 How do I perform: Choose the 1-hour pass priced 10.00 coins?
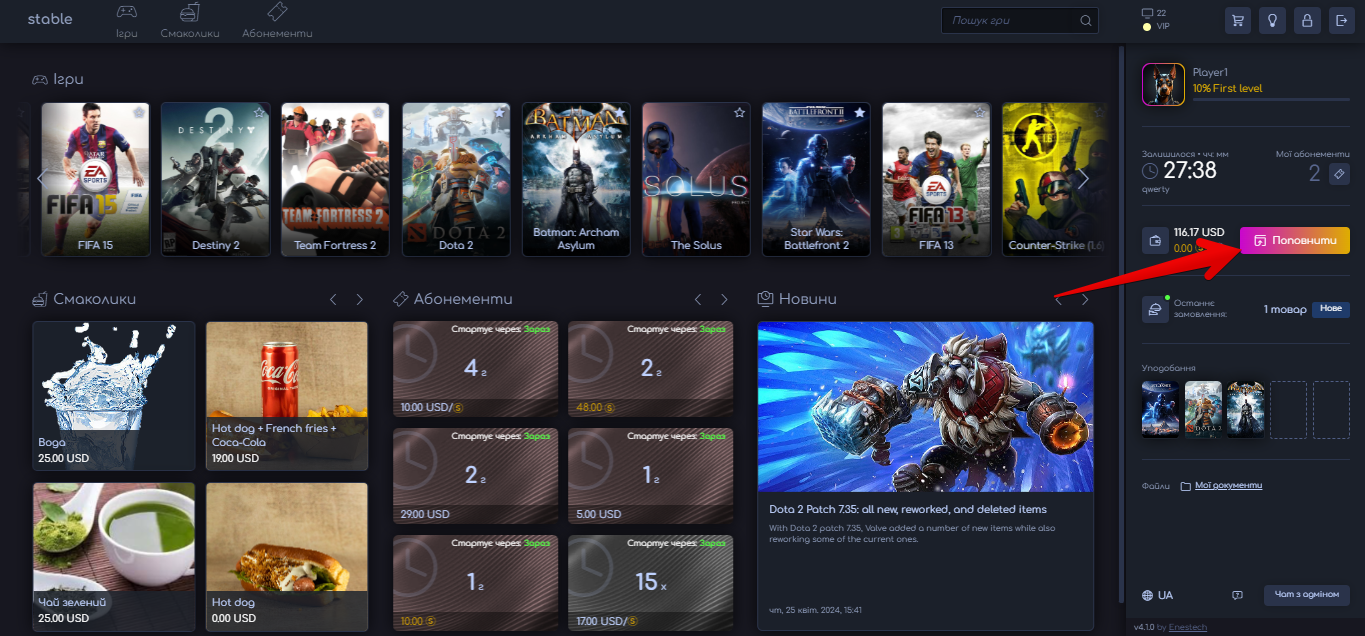[476, 583]
